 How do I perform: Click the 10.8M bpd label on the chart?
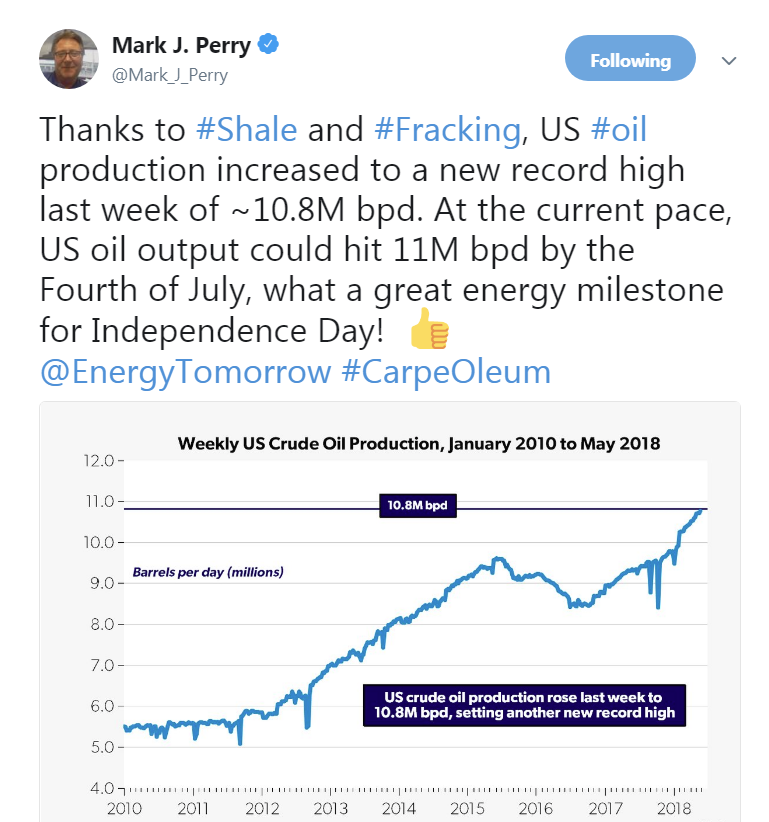click(420, 506)
